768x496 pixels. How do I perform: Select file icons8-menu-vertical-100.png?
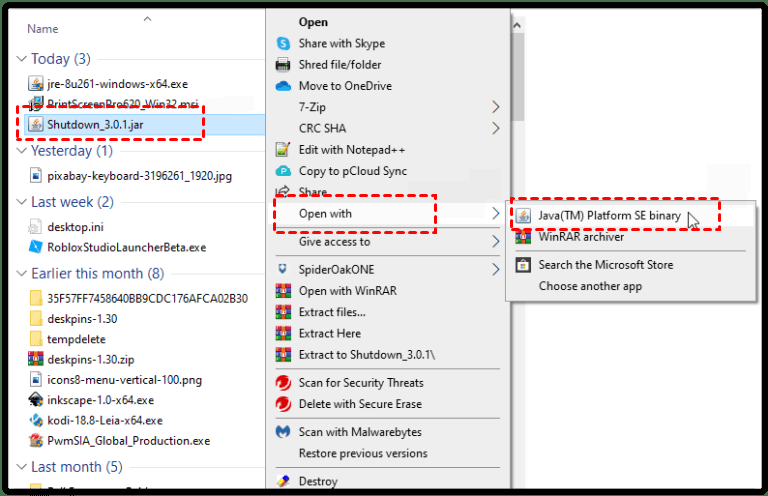pos(124,380)
